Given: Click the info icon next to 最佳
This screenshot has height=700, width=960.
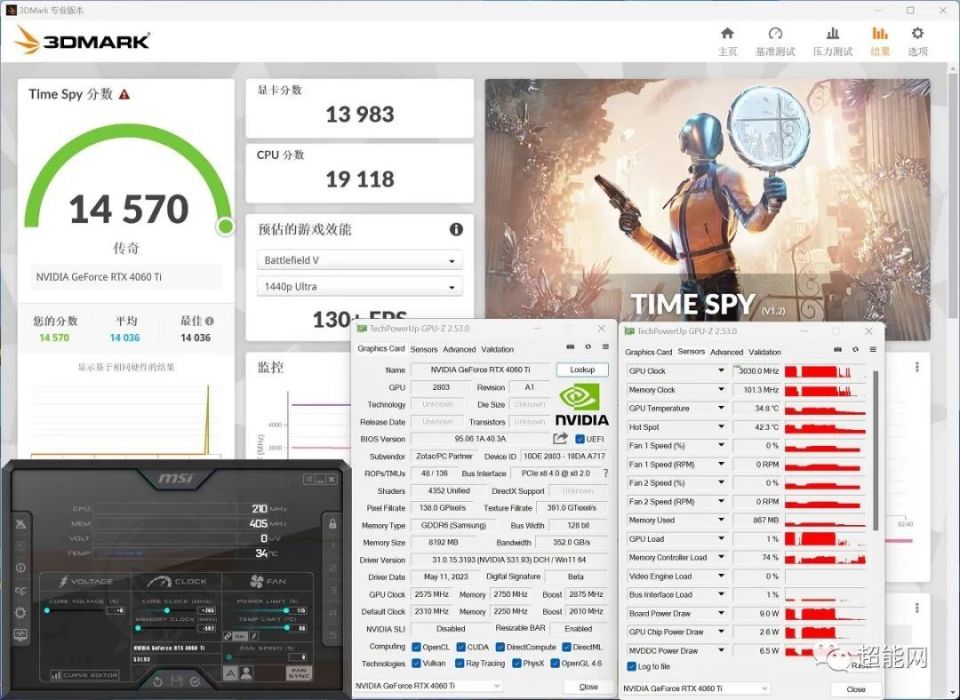Looking at the screenshot, I should coord(209,321).
